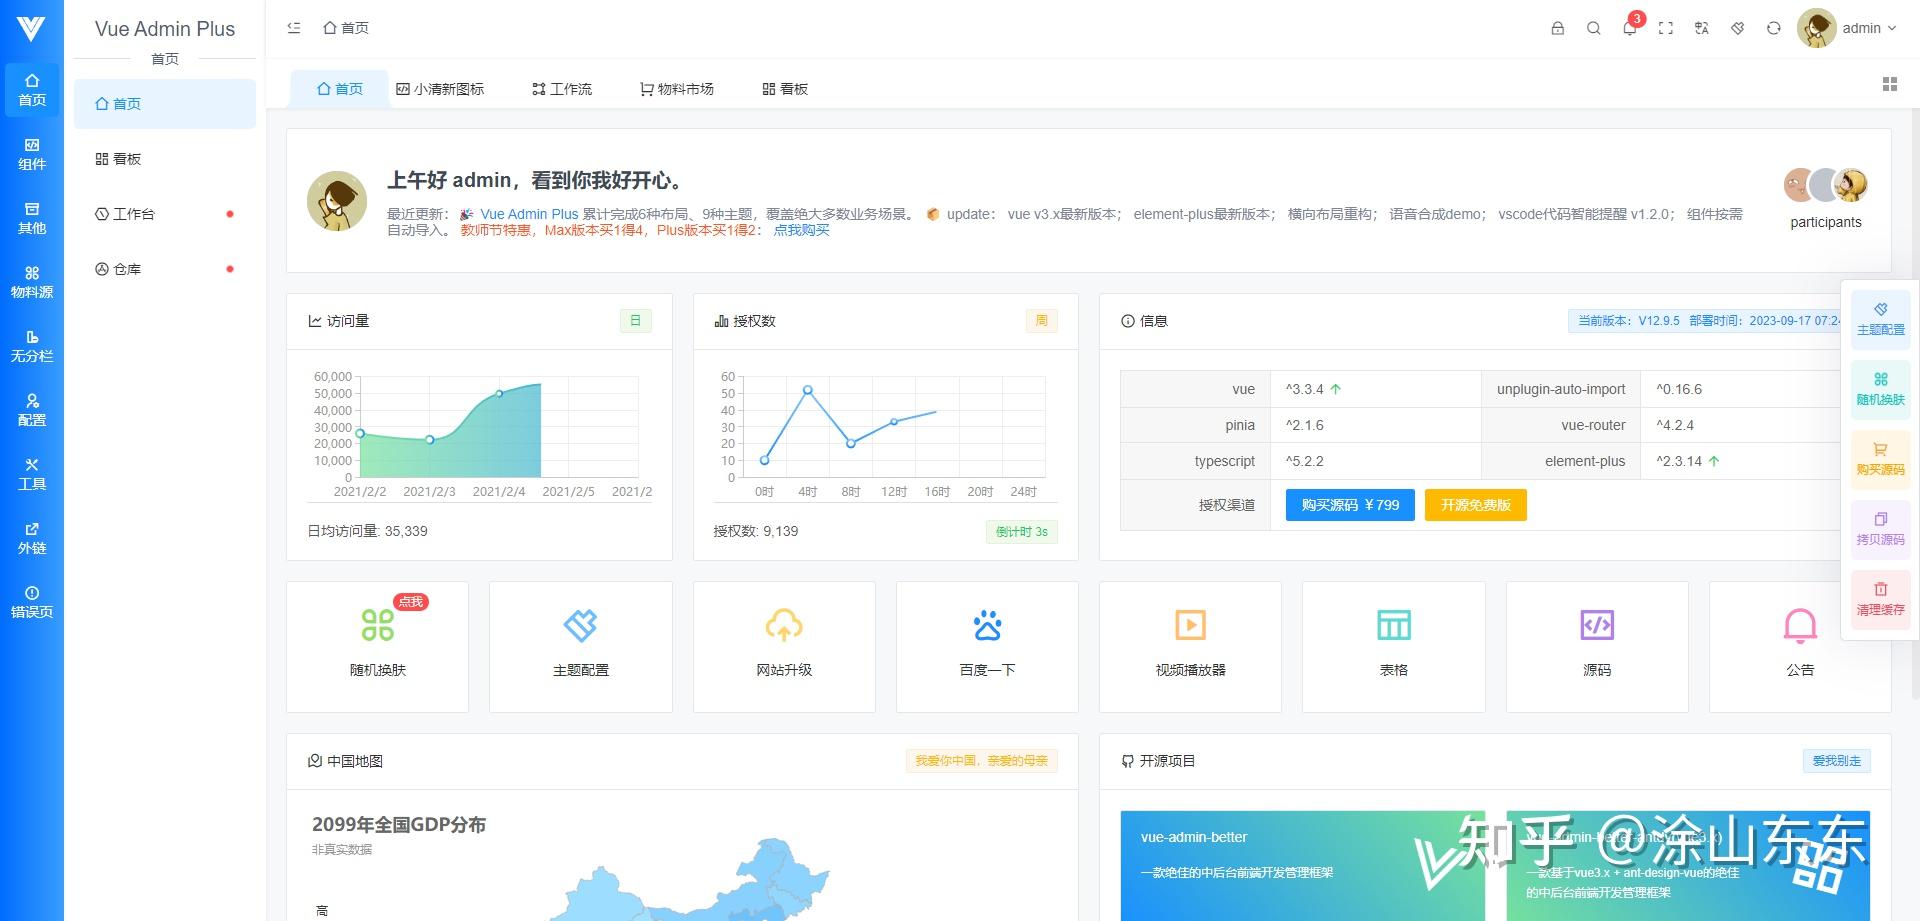This screenshot has height=921, width=1920.
Task: Open tab options grid icon
Action: coord(1890,85)
